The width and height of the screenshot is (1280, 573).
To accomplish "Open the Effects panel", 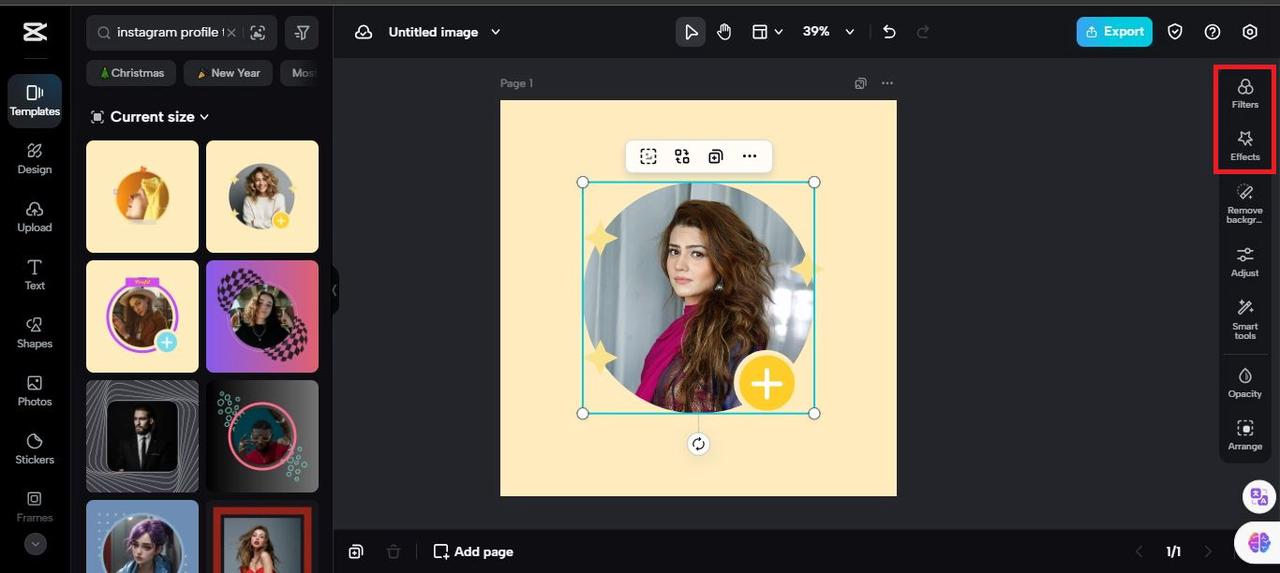I will click(1245, 146).
